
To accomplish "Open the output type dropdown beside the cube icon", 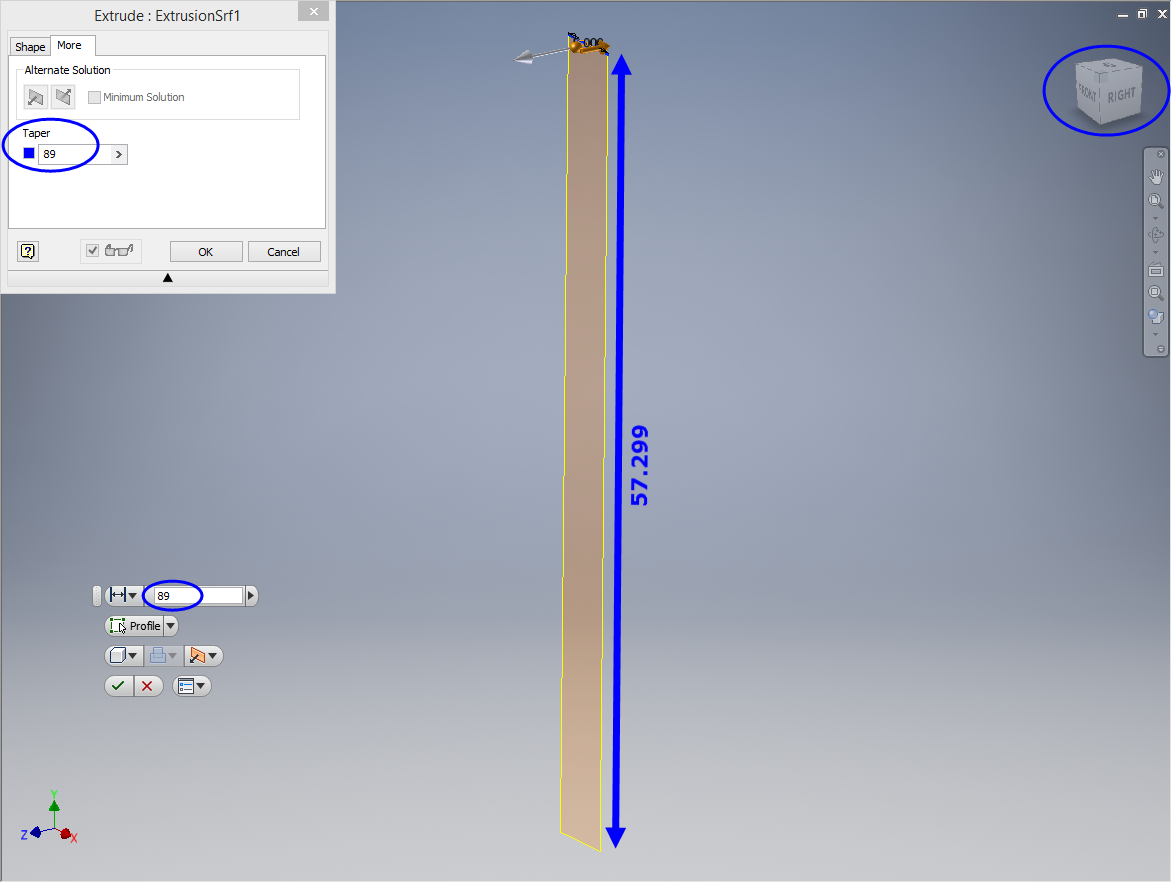I will click(x=133, y=655).
